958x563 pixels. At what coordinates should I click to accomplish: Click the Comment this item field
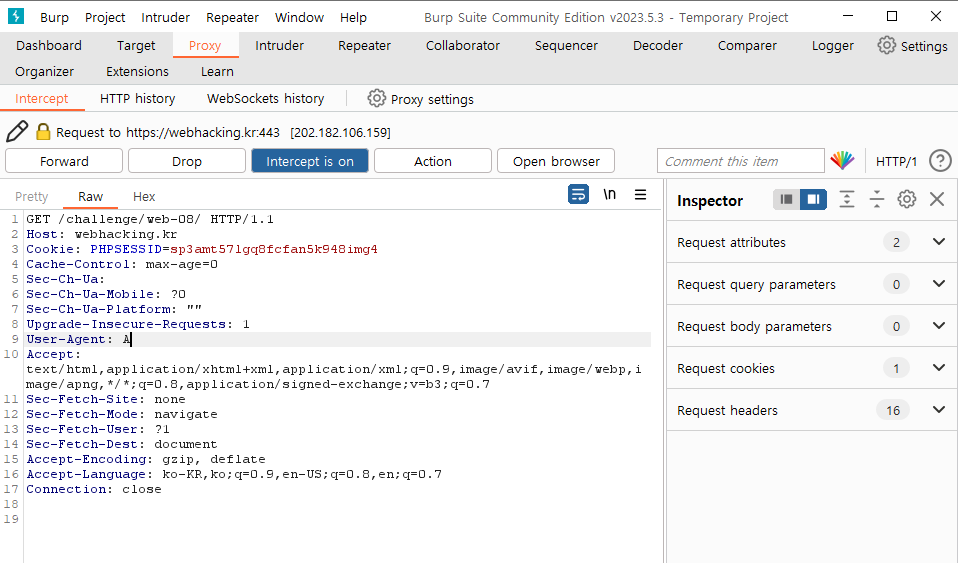740,161
